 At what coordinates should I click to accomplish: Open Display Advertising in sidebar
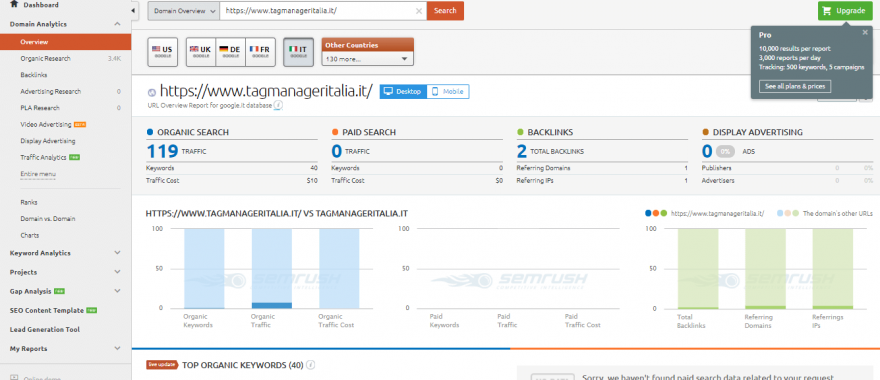click(x=48, y=141)
